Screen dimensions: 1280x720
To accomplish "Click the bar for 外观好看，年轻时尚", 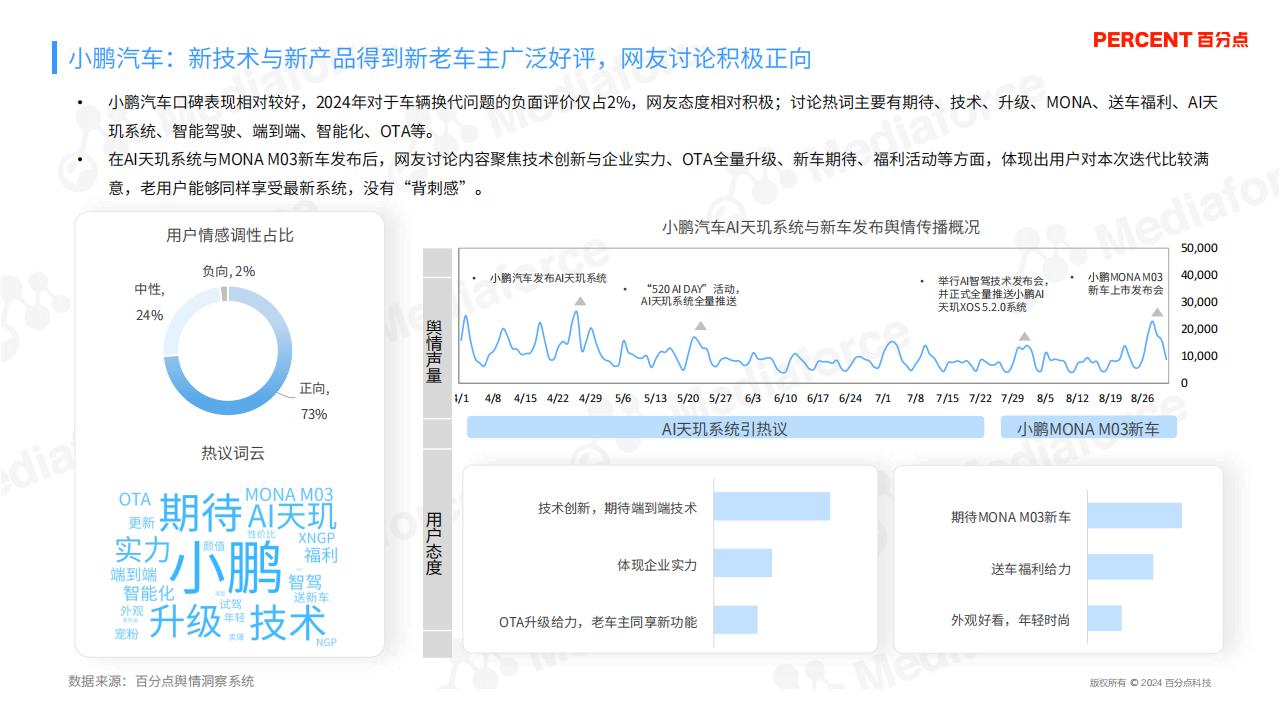I will tap(1105, 618).
